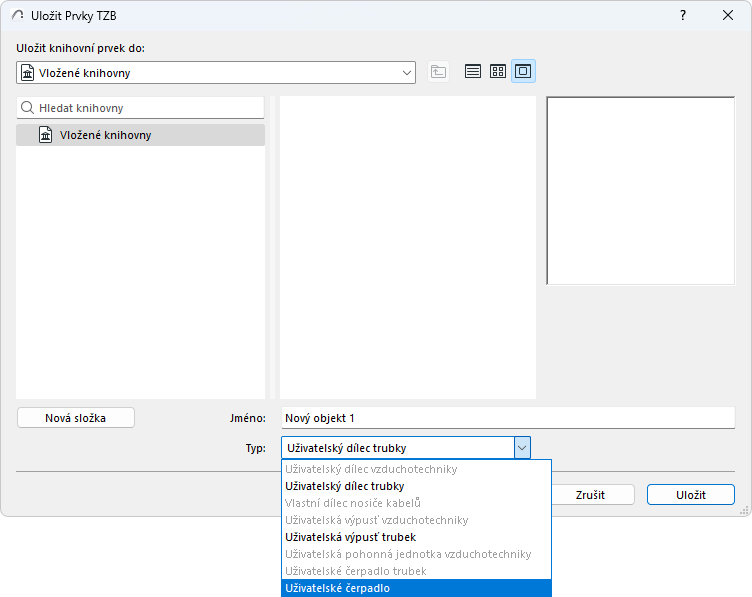Choose Uživatelský dílec trubky from list
The width and height of the screenshot is (752, 597).
point(416,486)
